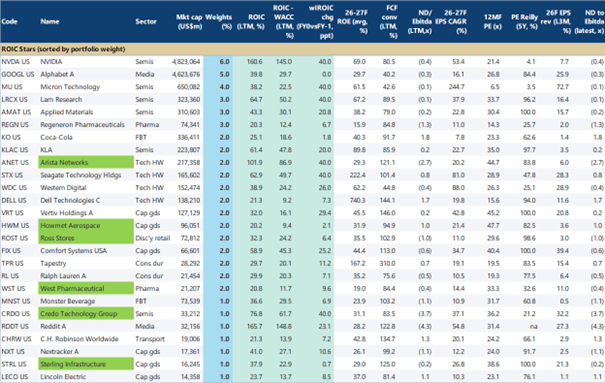Select Reddit ROIC value 165.7

click(255, 326)
